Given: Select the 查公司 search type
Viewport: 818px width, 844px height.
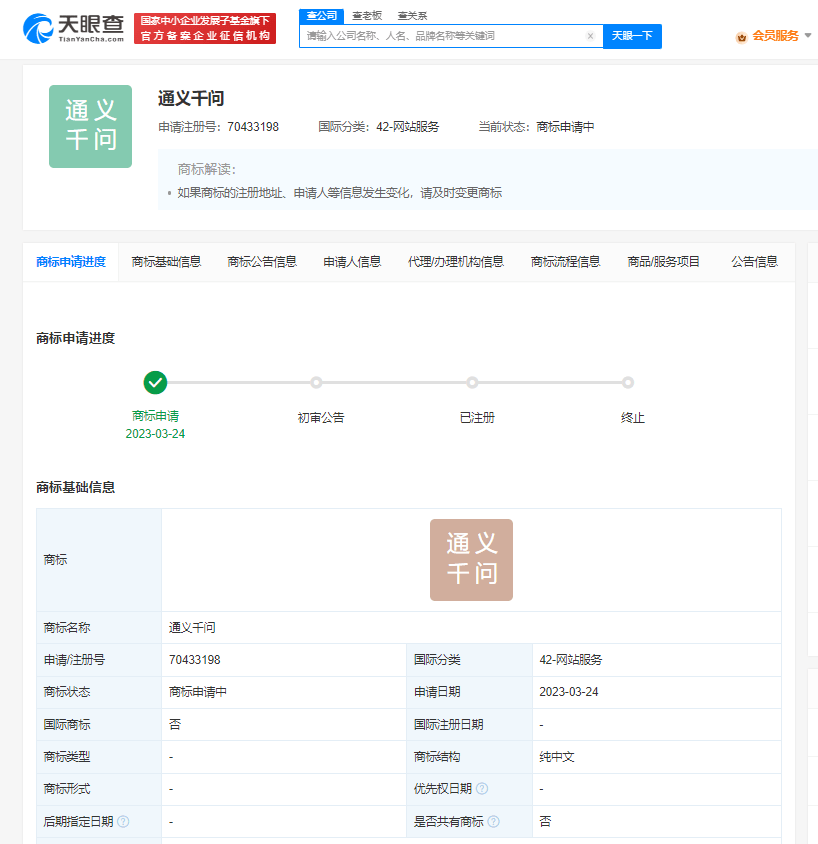Looking at the screenshot, I should tap(321, 16).
